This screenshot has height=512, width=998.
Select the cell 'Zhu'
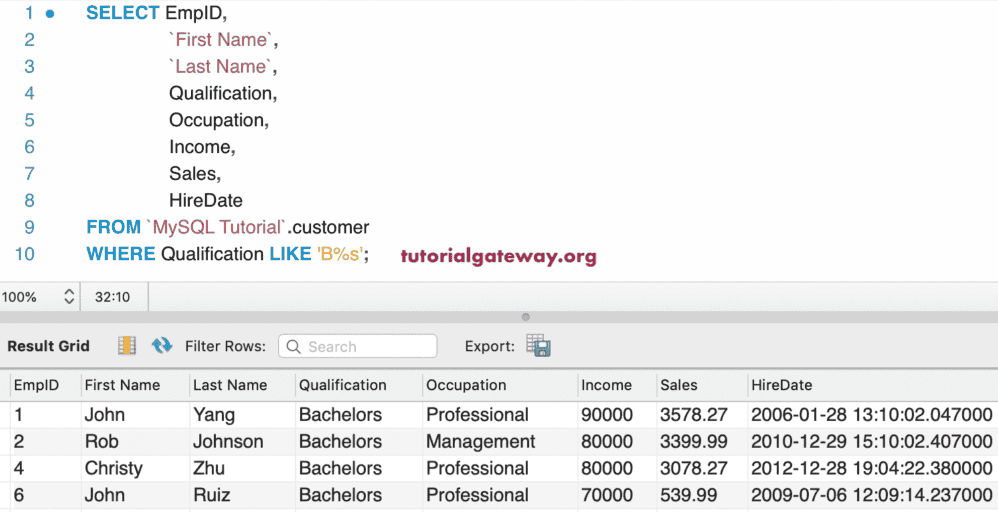pyautogui.click(x=209, y=468)
